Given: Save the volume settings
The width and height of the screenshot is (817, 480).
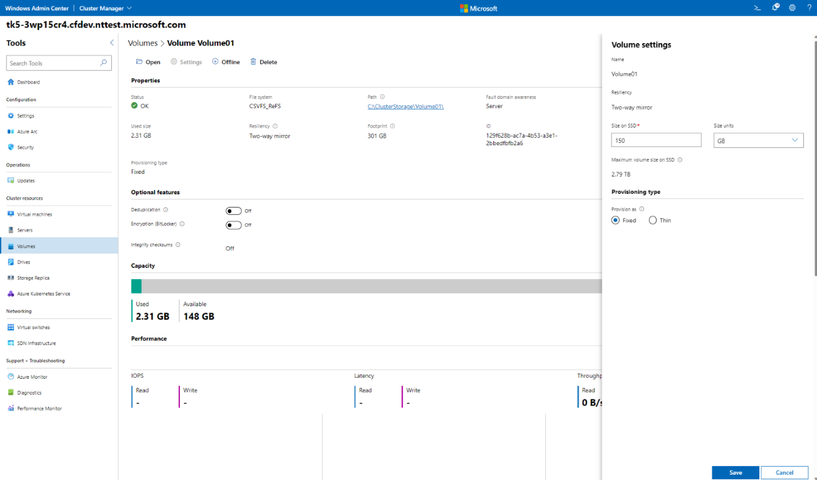Looking at the screenshot, I should pos(735,472).
